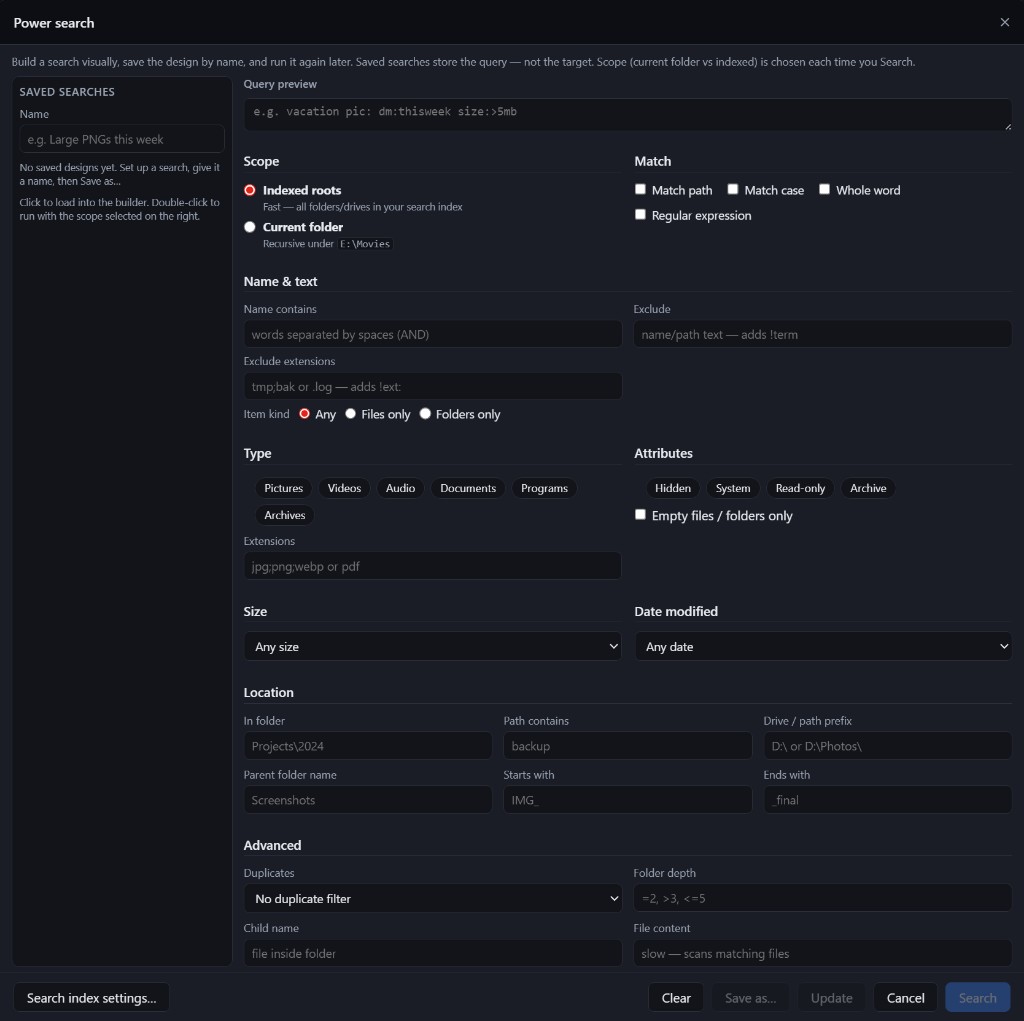
Task: Toggle the Programs type chip
Action: pyautogui.click(x=544, y=488)
